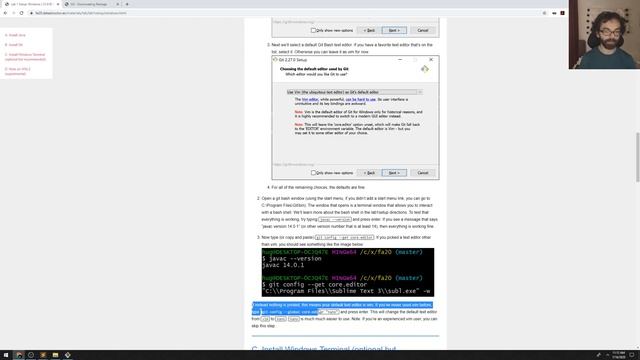Click the subl.exe path line in terminal
640x360 pixels.
(346, 291)
